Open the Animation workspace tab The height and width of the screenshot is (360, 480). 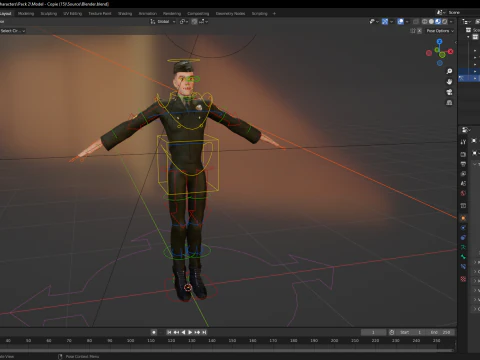(x=148, y=14)
